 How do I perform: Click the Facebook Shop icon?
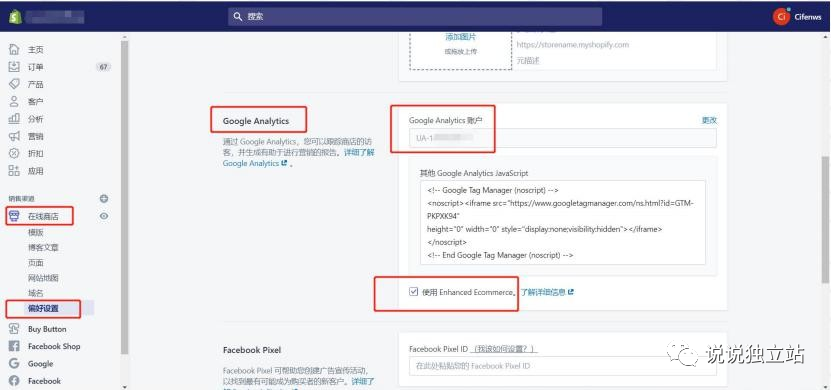14,346
